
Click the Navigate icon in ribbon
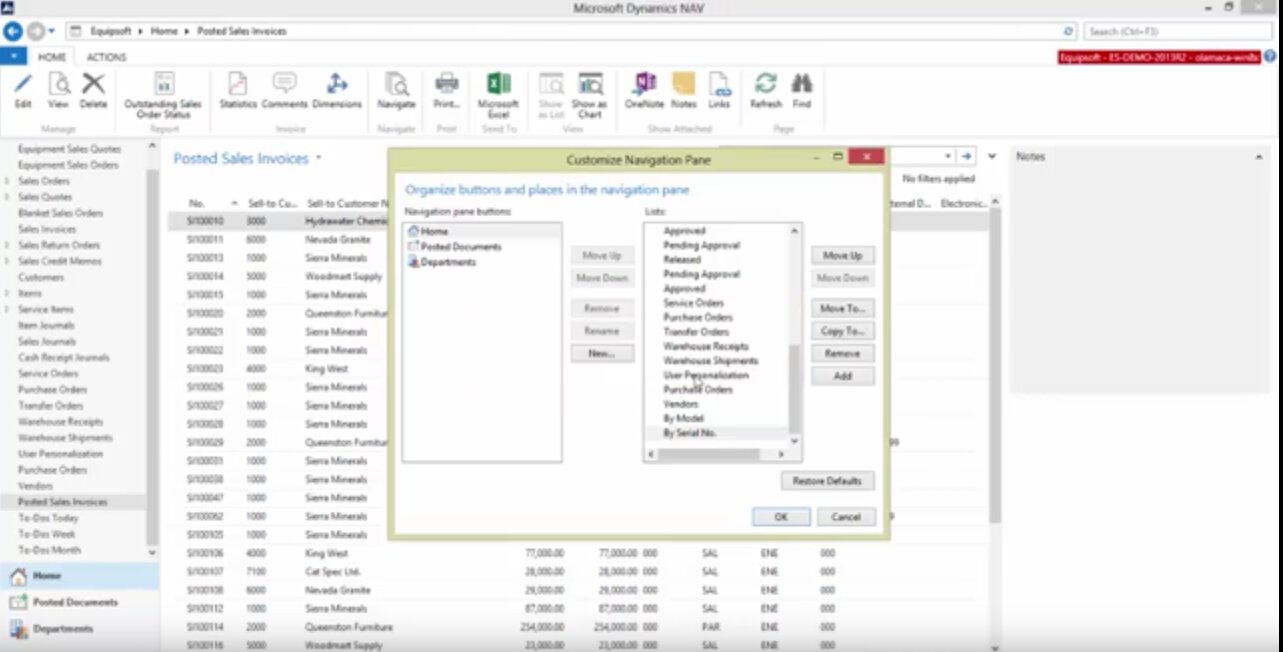396,85
